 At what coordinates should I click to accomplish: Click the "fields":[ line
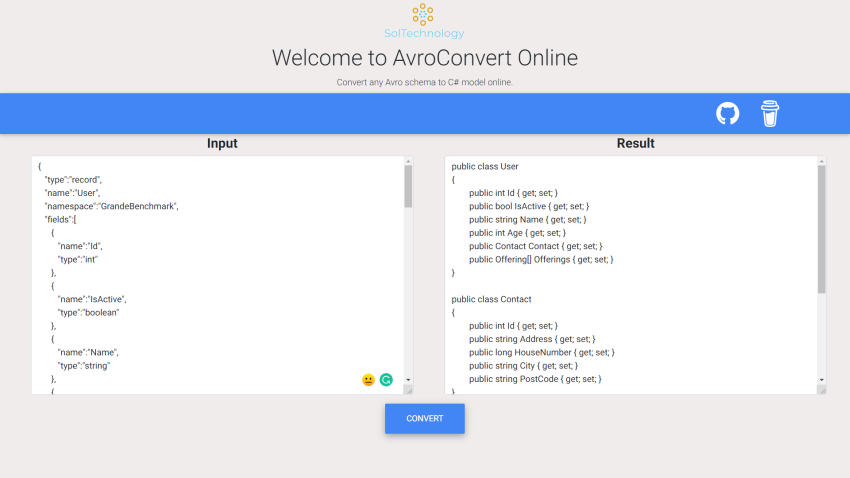[x=60, y=219]
